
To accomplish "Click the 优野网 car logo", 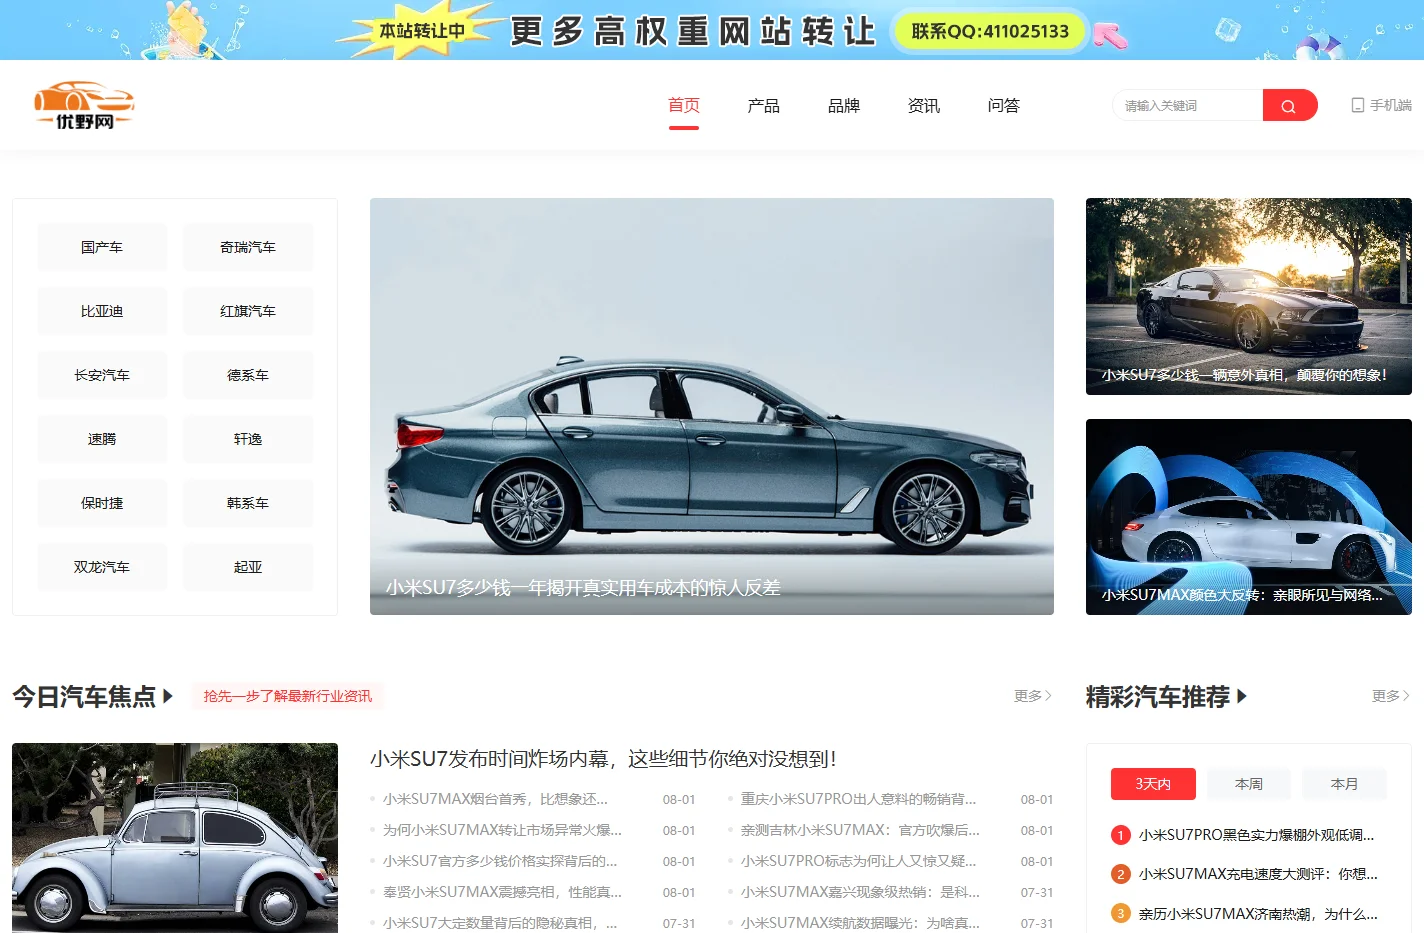I will pos(84,105).
